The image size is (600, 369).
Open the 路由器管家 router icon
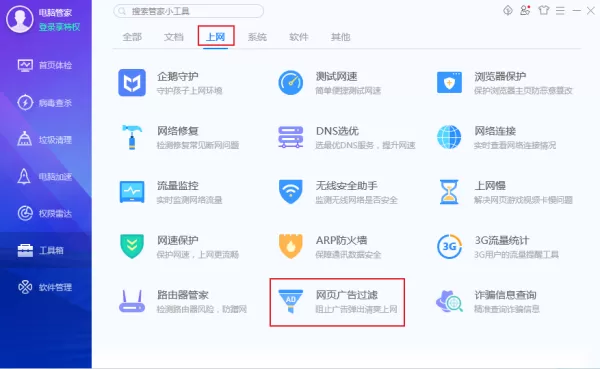click(132, 301)
